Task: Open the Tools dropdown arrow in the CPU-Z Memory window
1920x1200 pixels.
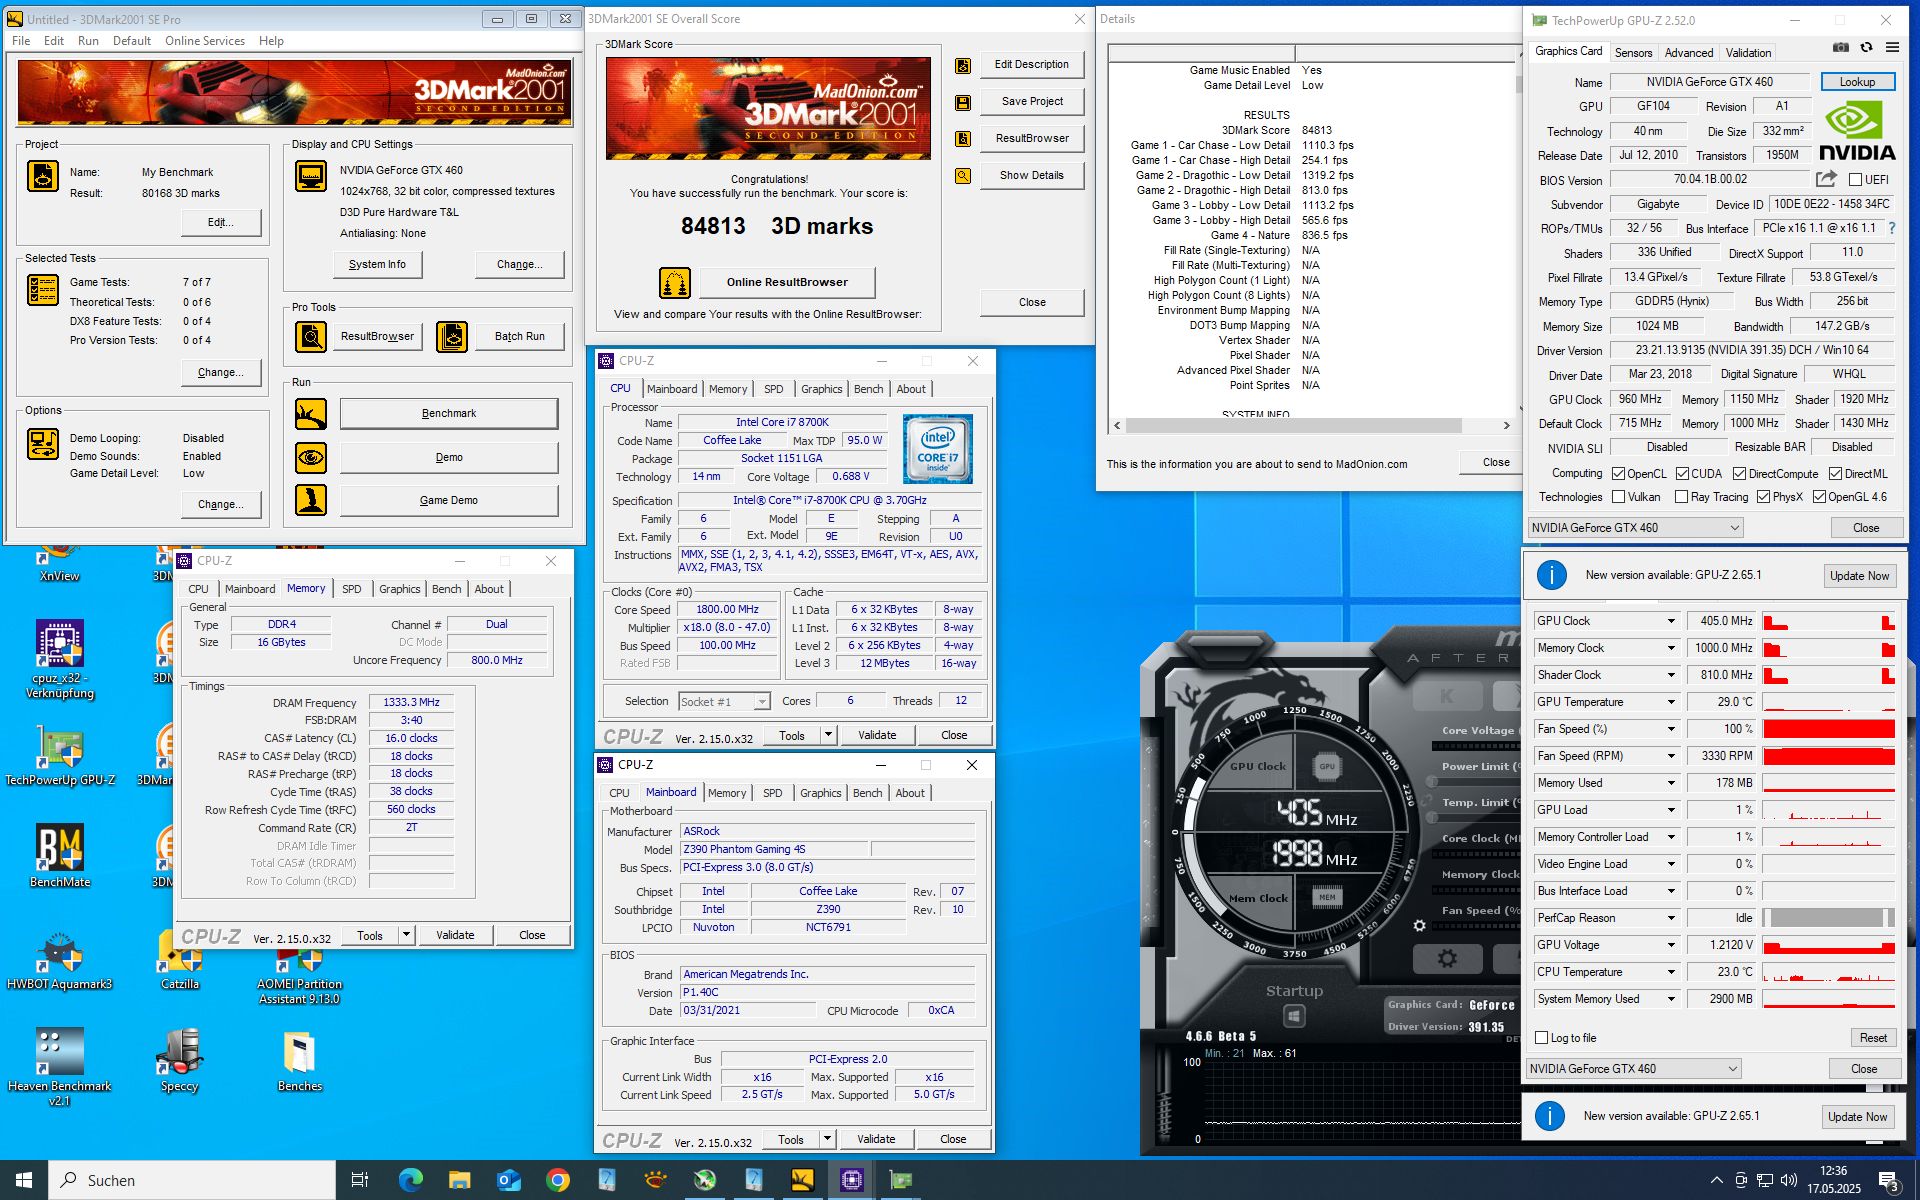Action: 406,935
